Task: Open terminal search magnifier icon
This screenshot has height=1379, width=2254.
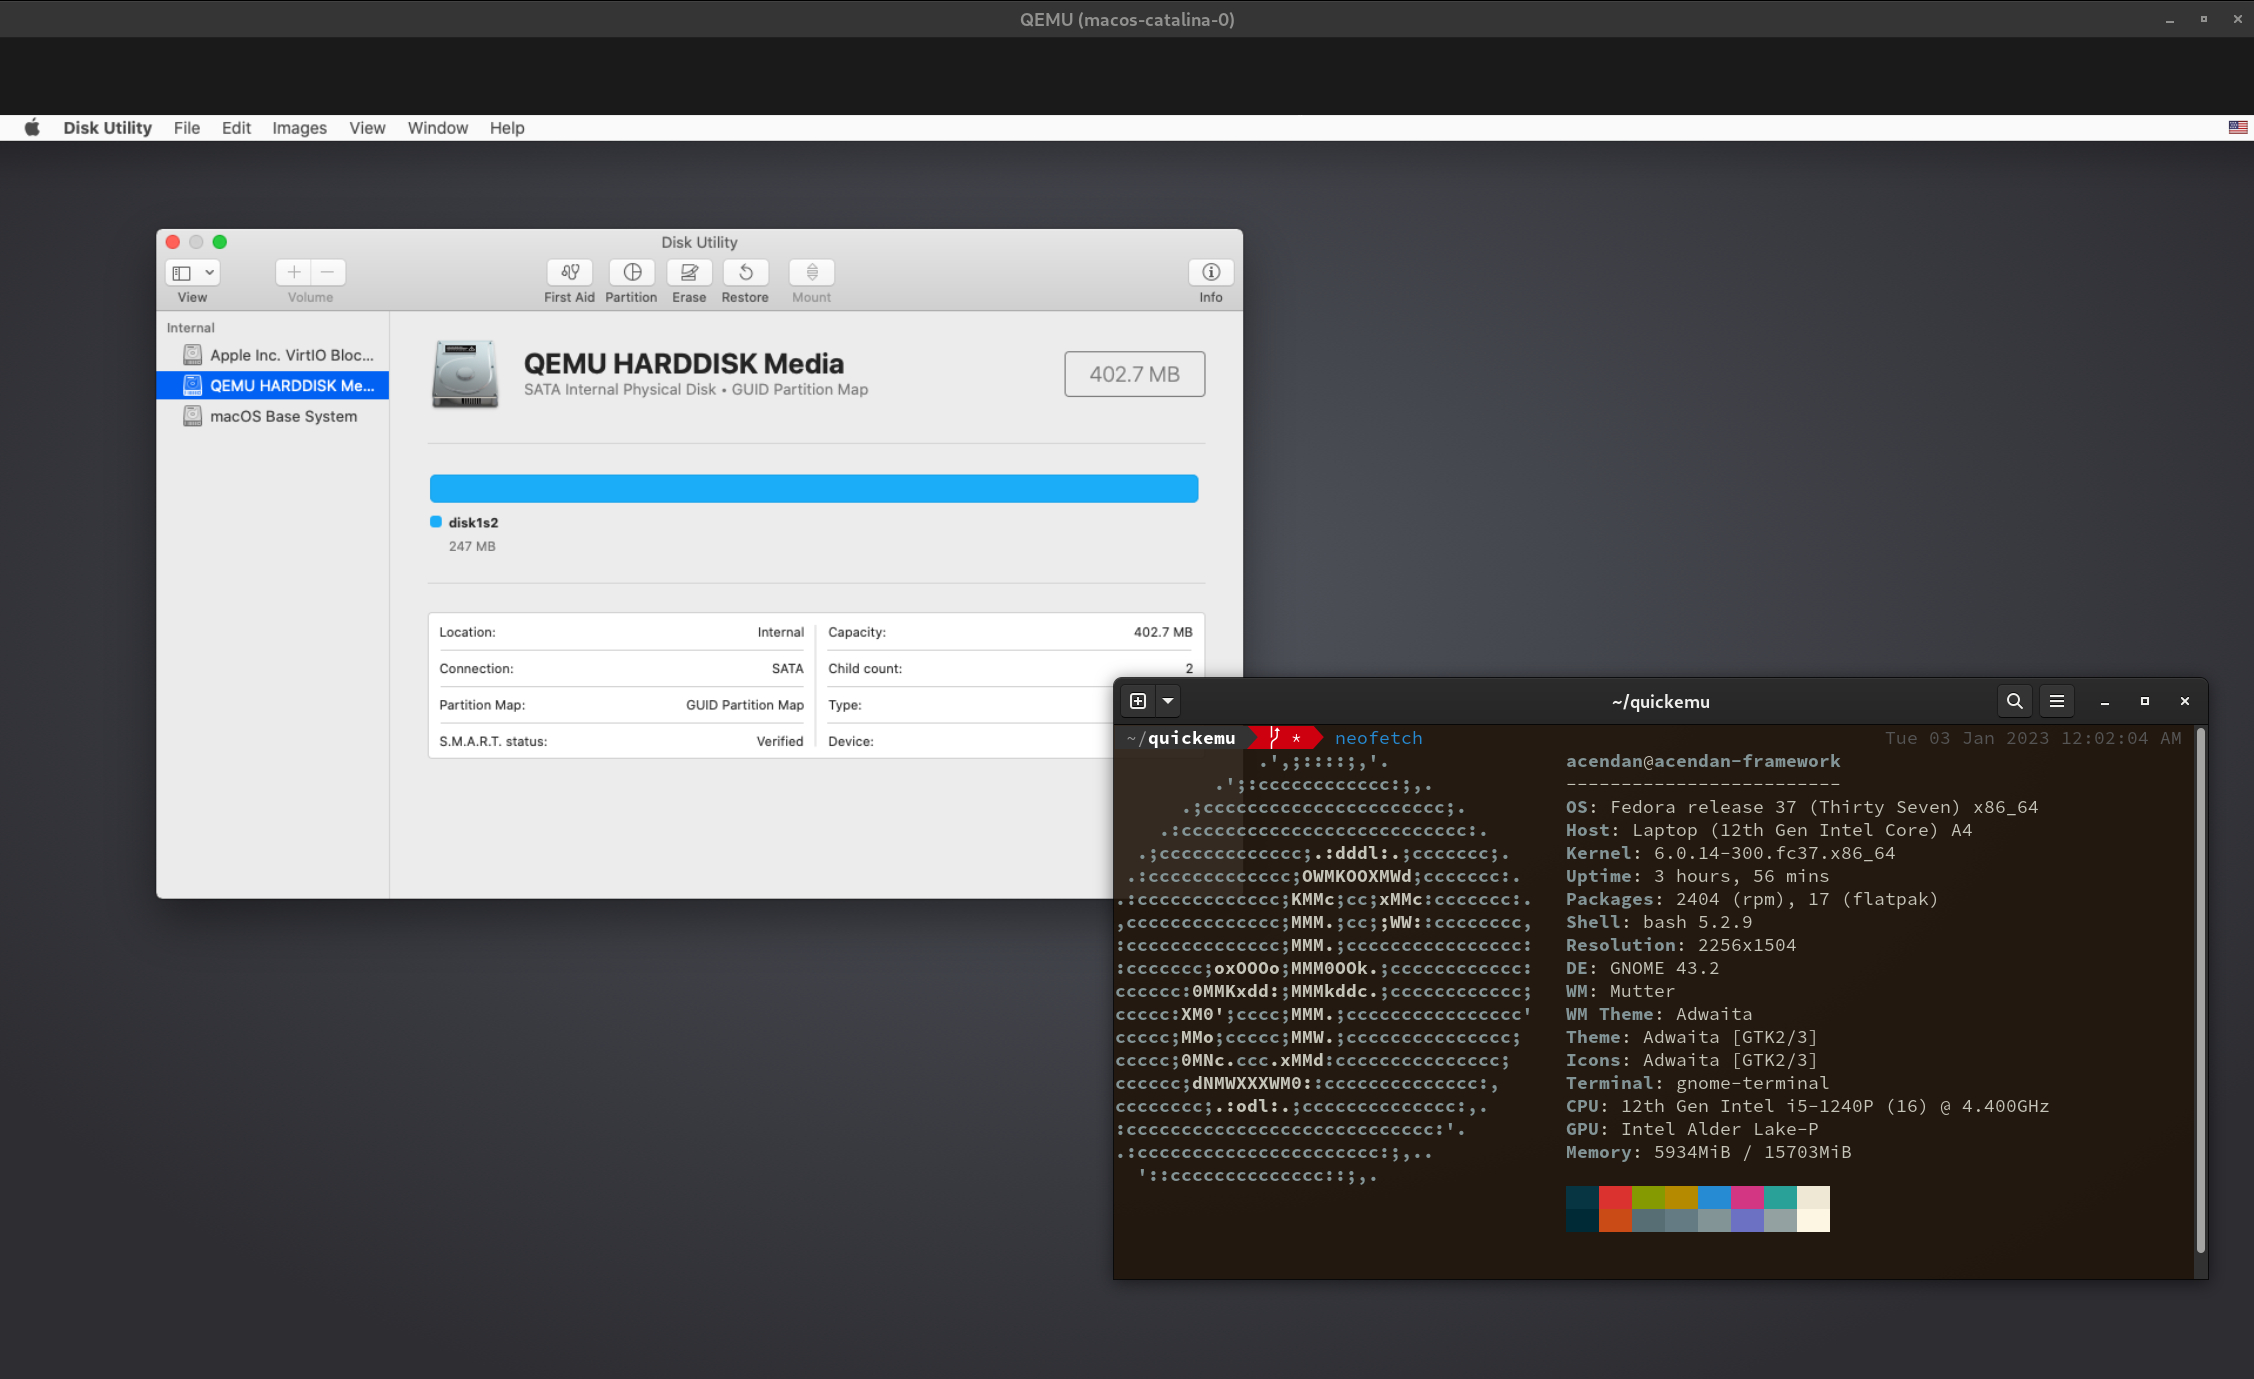Action: click(x=2014, y=701)
